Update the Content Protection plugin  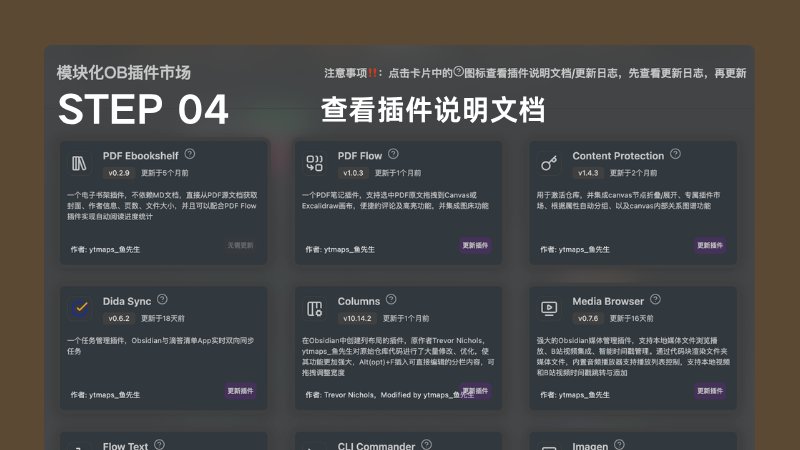[710, 245]
